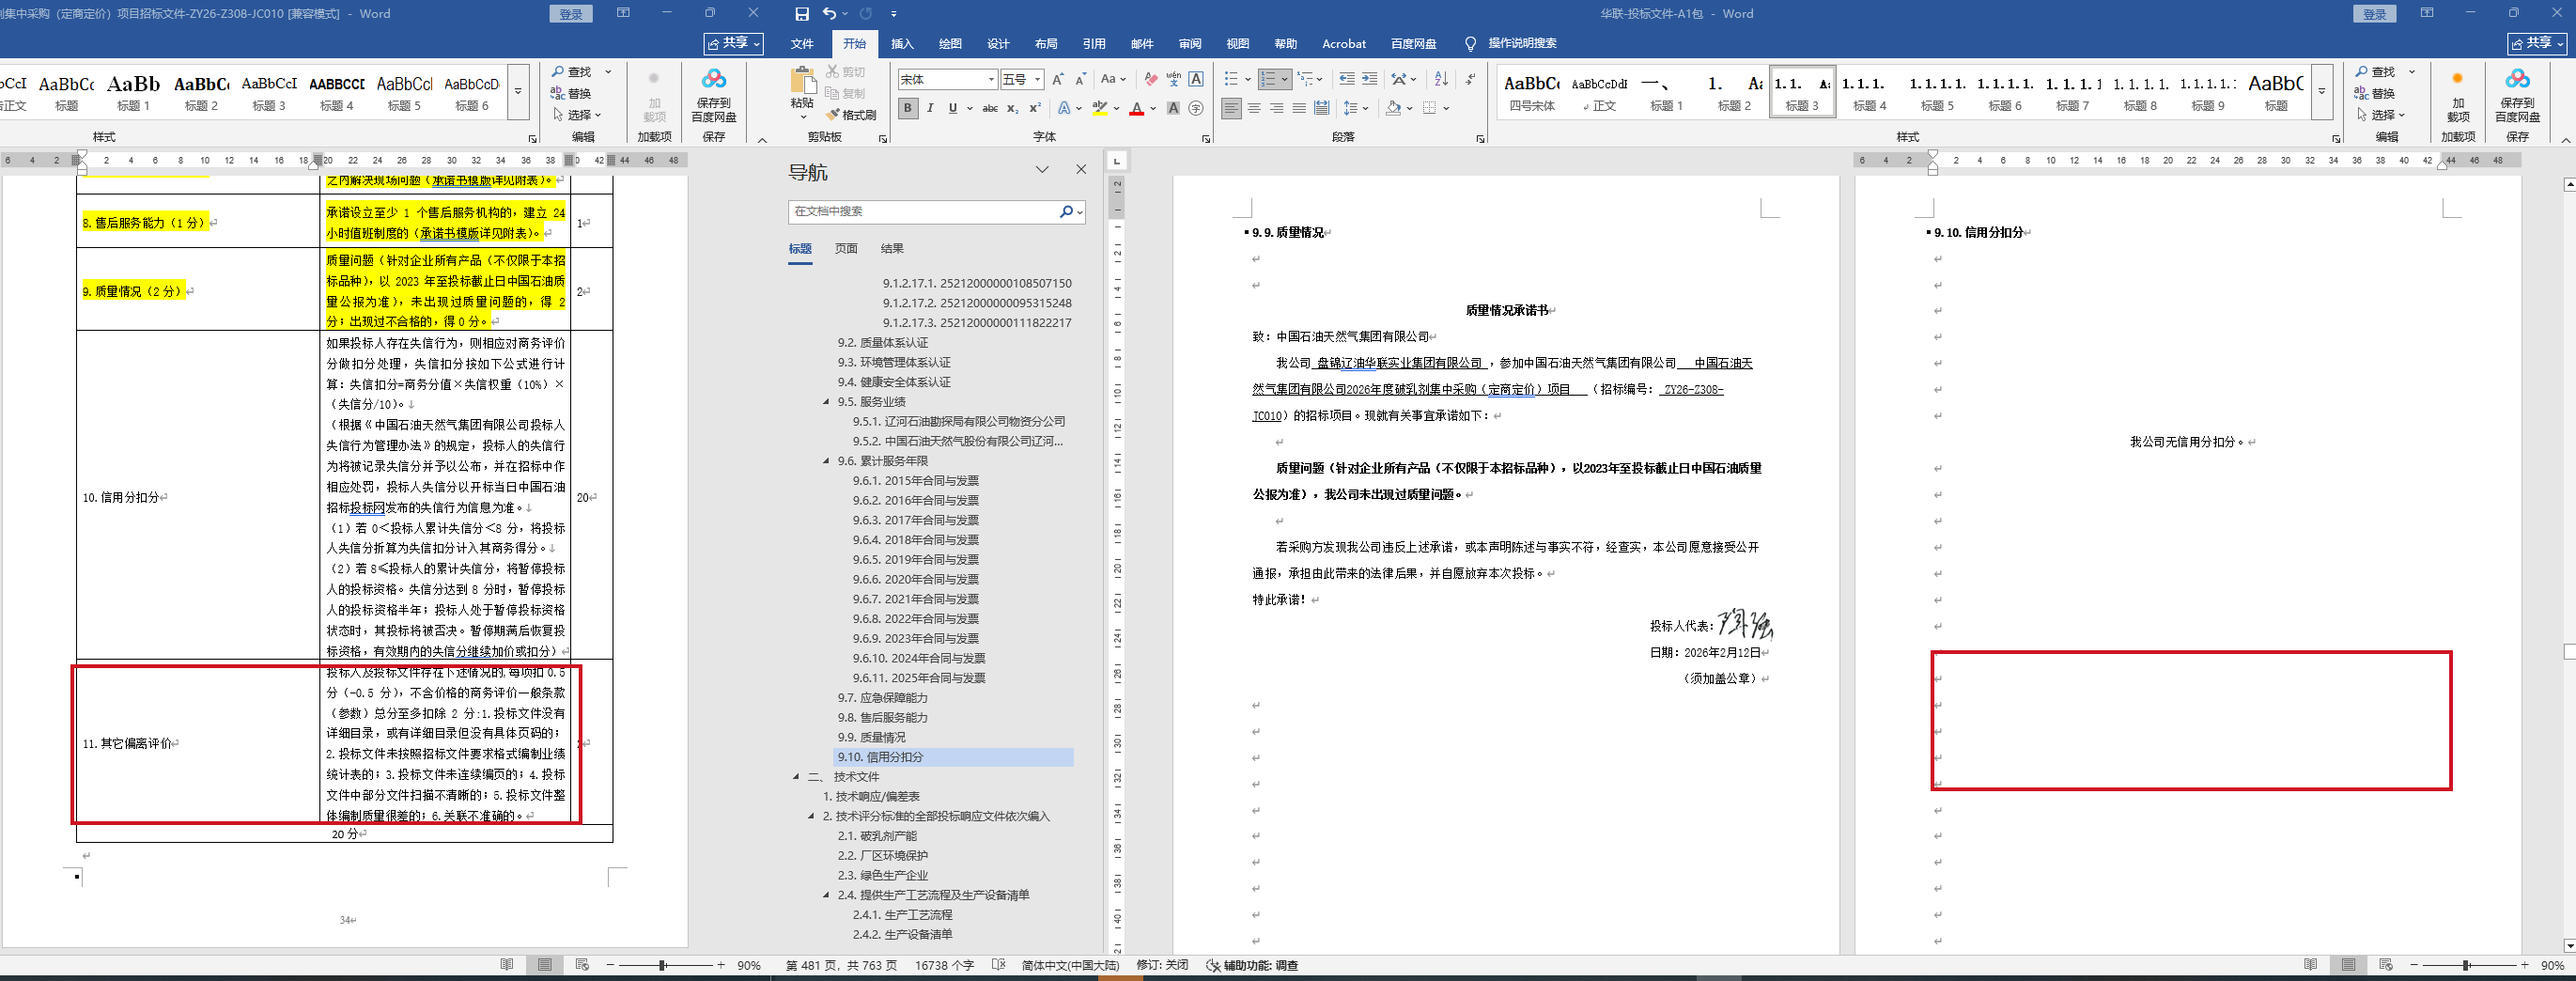This screenshot has width=2576, height=981.
Task: Apply character border with the boxed A icon
Action: [1196, 79]
